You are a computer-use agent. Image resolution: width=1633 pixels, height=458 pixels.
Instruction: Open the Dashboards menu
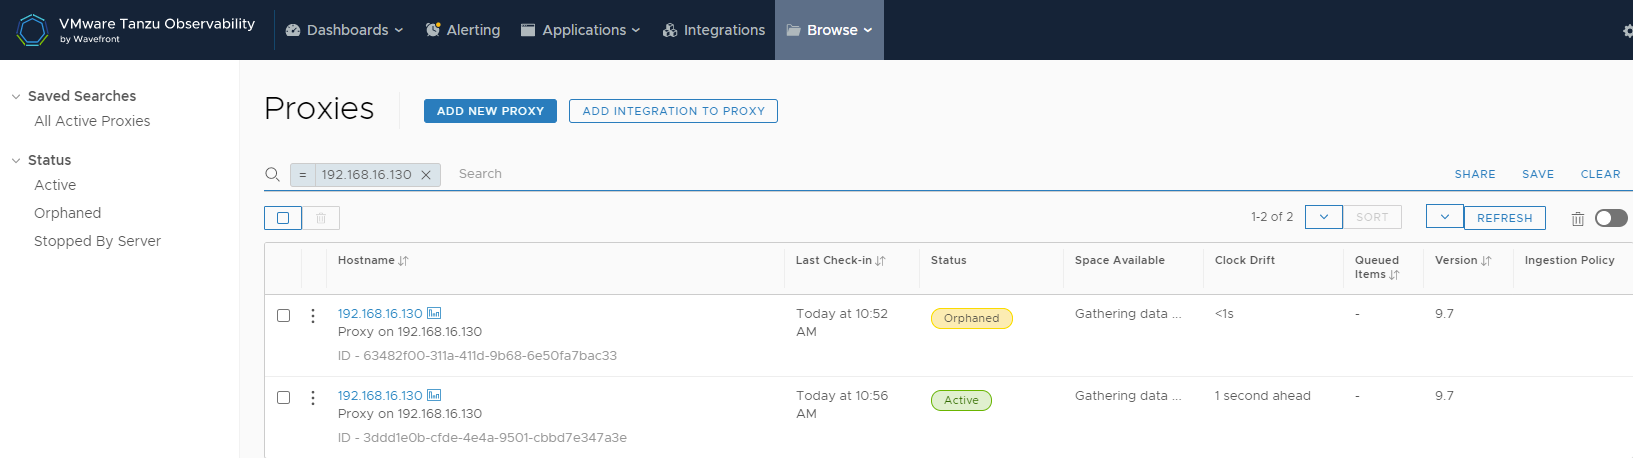[x=345, y=30]
